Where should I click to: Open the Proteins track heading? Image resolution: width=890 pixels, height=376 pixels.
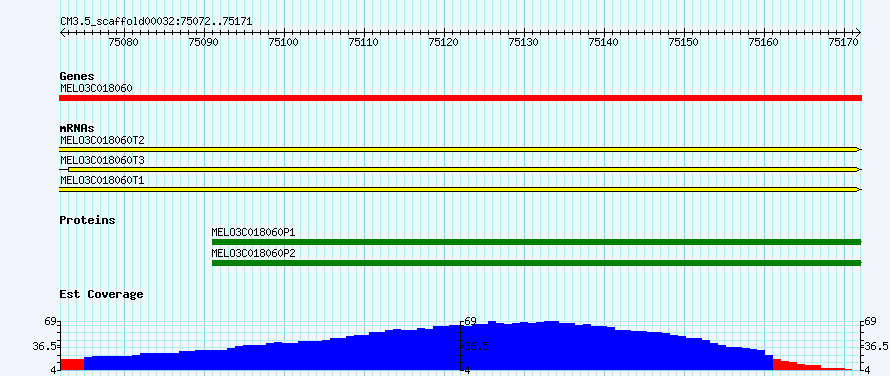coord(87,220)
